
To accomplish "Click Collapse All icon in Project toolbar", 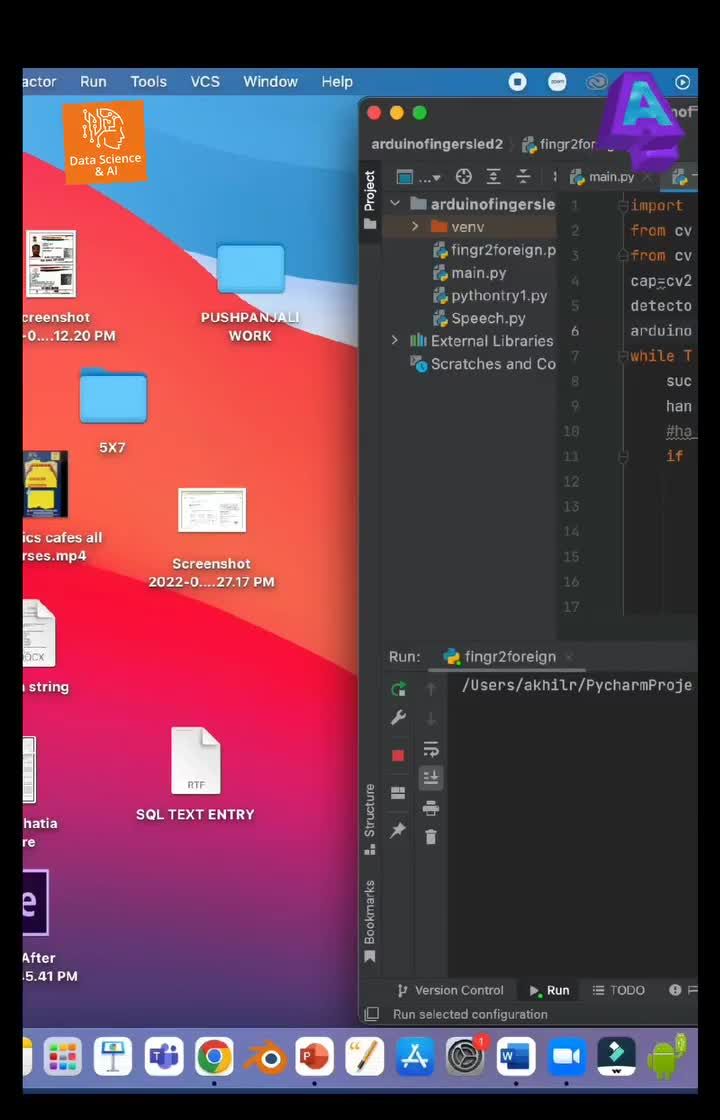I will (523, 177).
